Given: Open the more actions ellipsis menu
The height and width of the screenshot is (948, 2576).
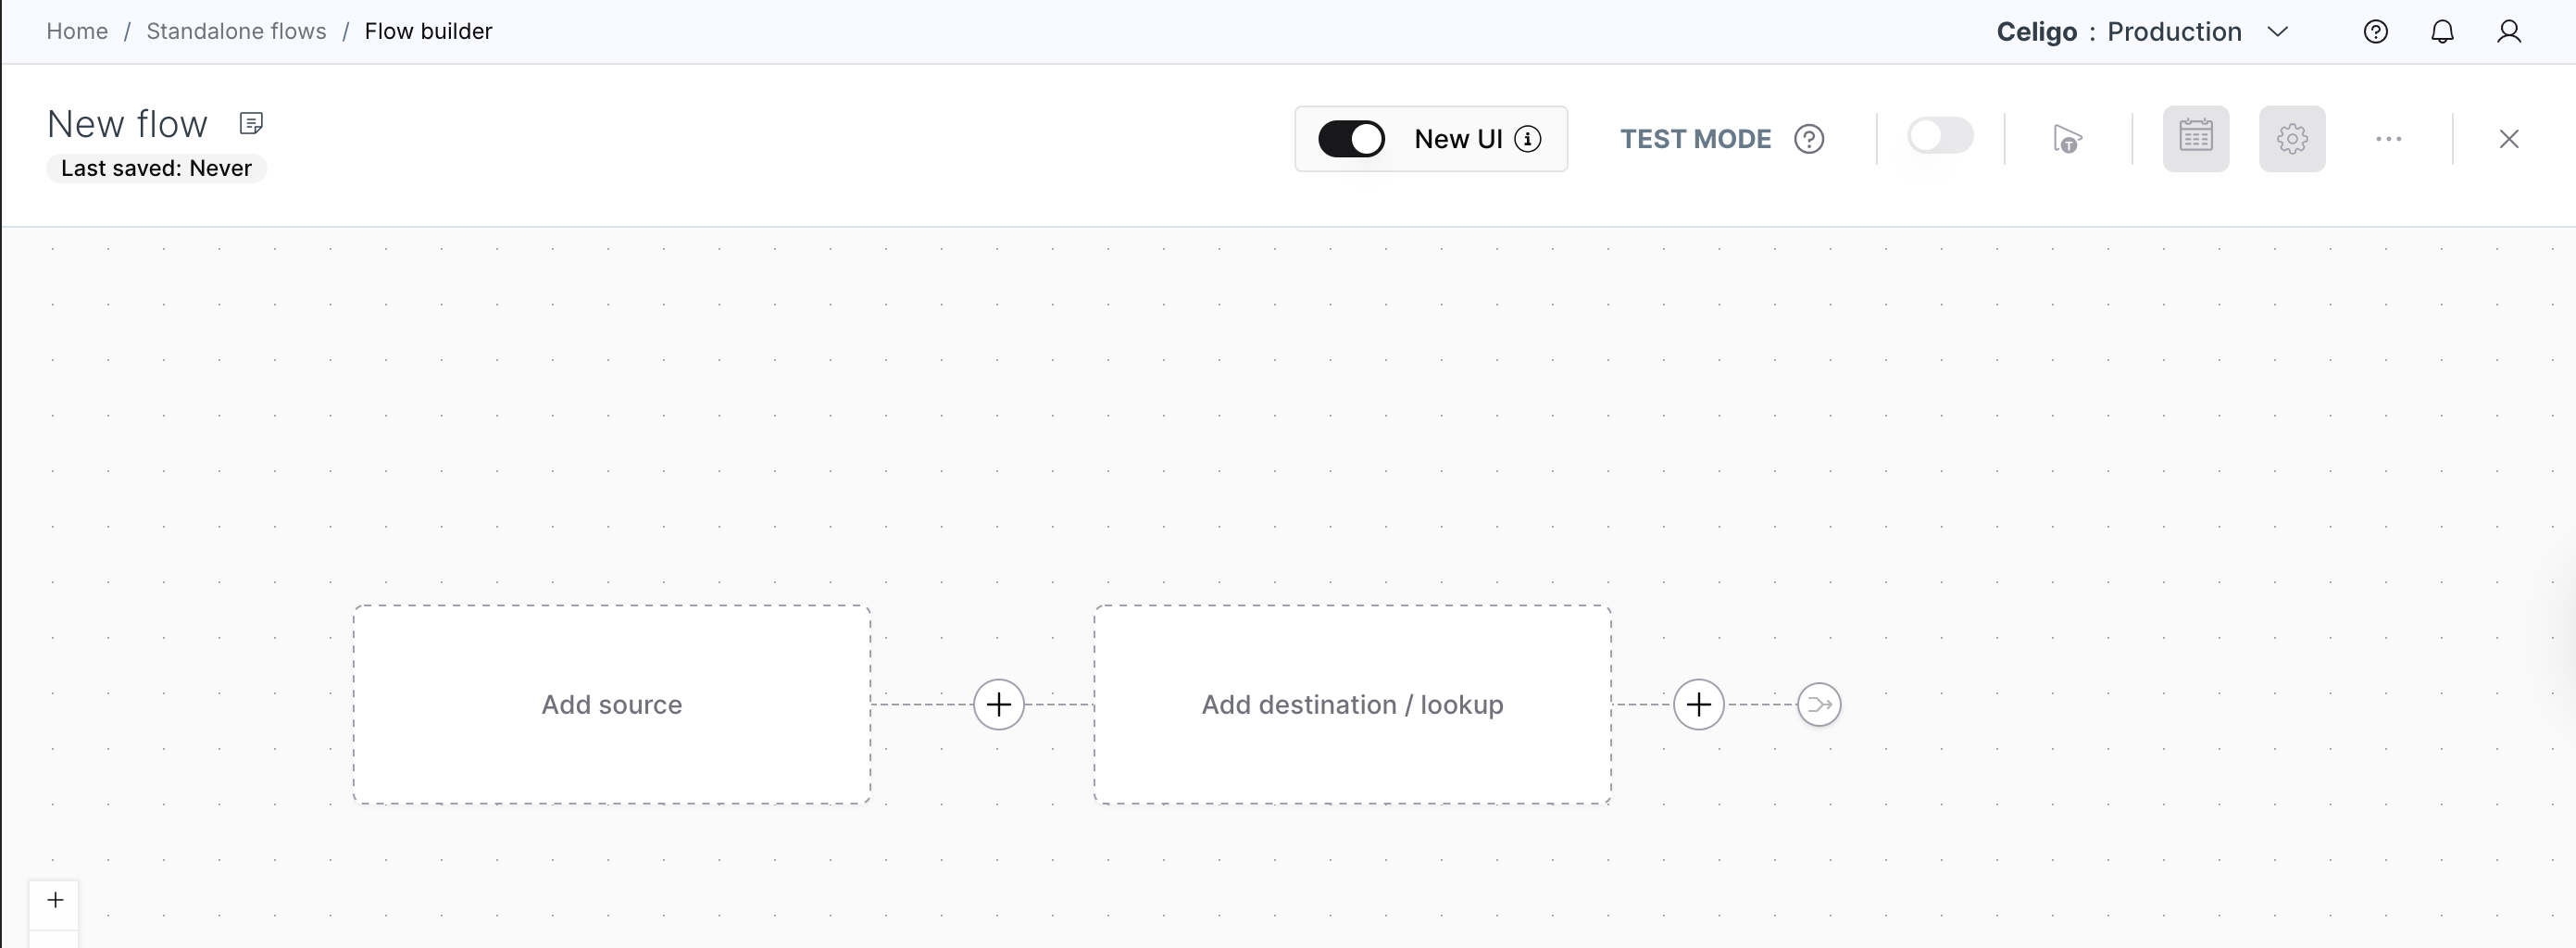Looking at the screenshot, I should [x=2388, y=138].
